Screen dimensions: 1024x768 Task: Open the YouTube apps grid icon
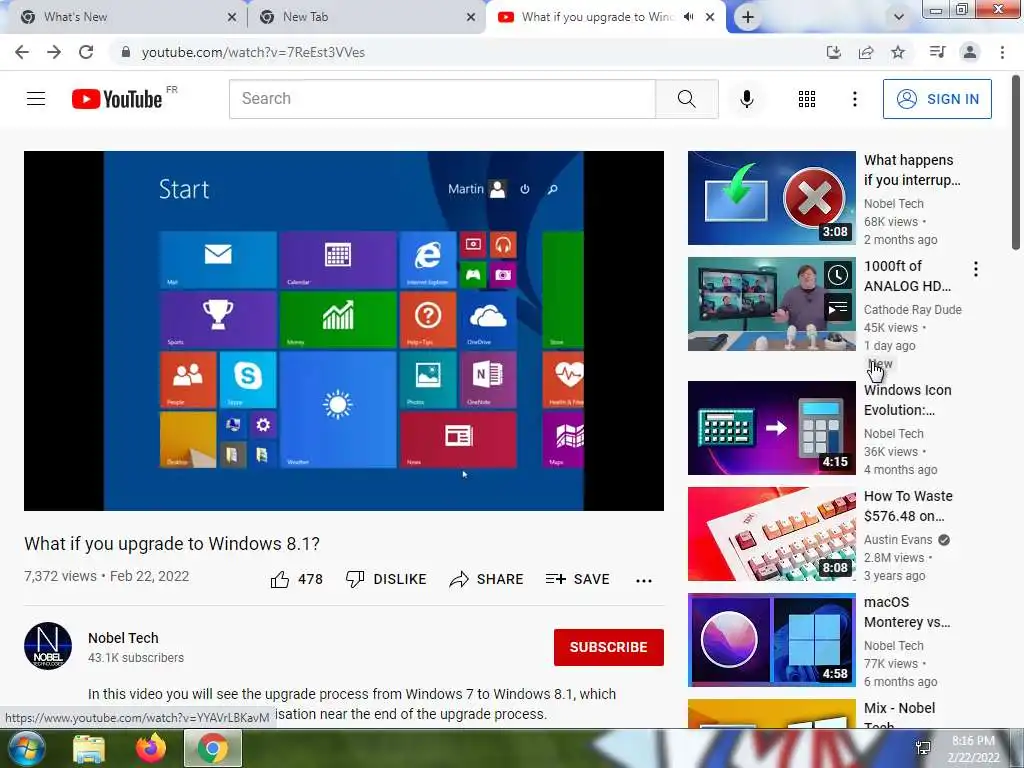pyautogui.click(x=807, y=99)
